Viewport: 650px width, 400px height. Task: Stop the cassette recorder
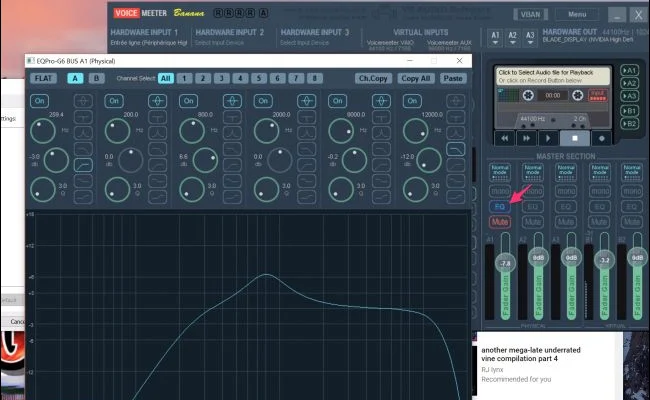pos(575,138)
